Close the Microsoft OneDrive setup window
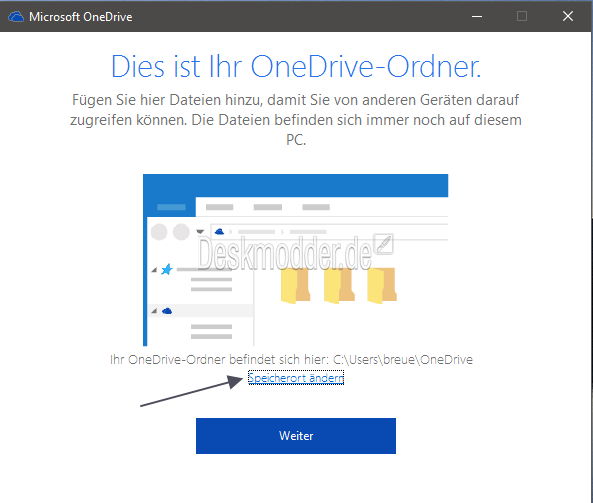Image resolution: width=593 pixels, height=503 pixels. (568, 16)
